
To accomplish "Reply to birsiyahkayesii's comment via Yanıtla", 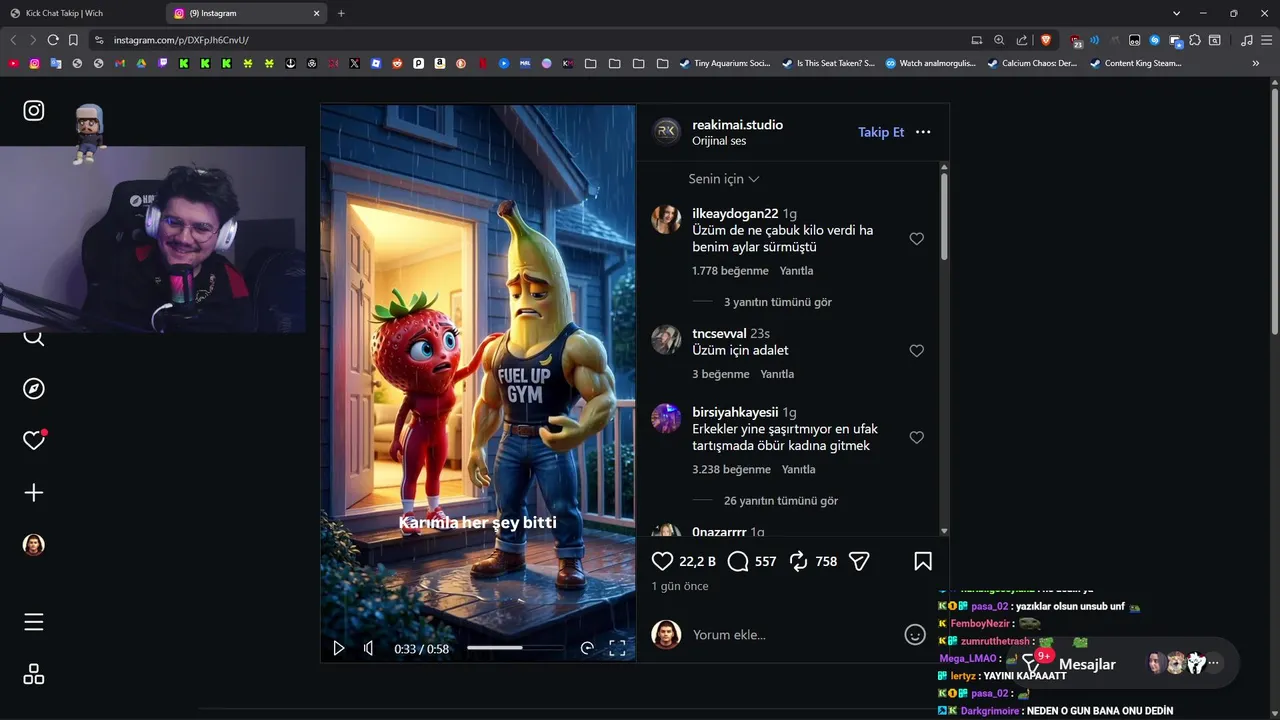I will point(798,470).
